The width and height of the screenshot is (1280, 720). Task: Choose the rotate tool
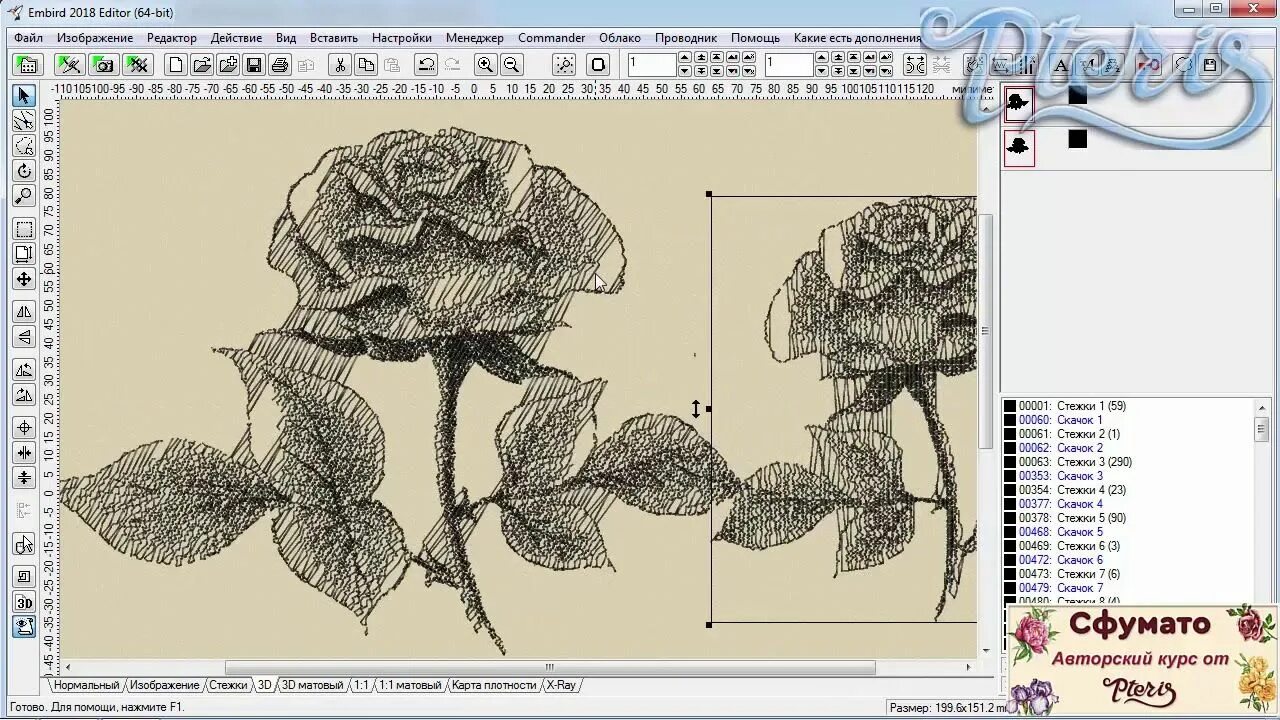[24, 171]
